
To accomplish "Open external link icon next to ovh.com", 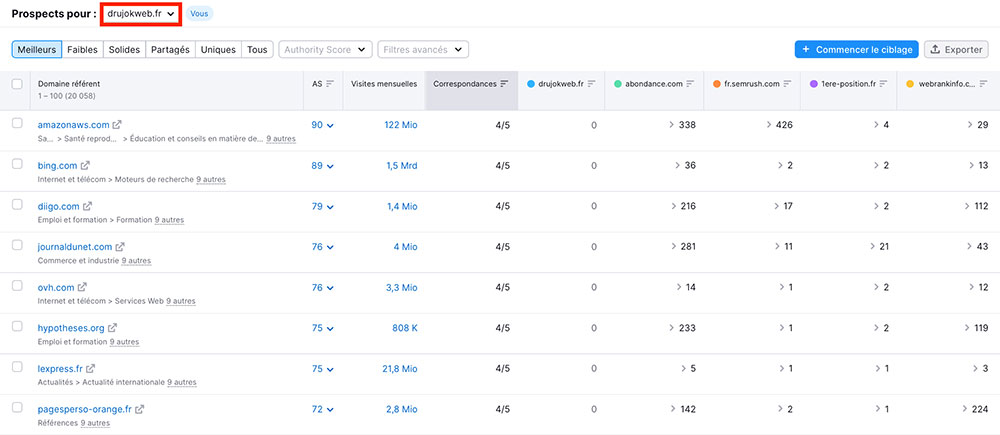I will click(x=82, y=287).
